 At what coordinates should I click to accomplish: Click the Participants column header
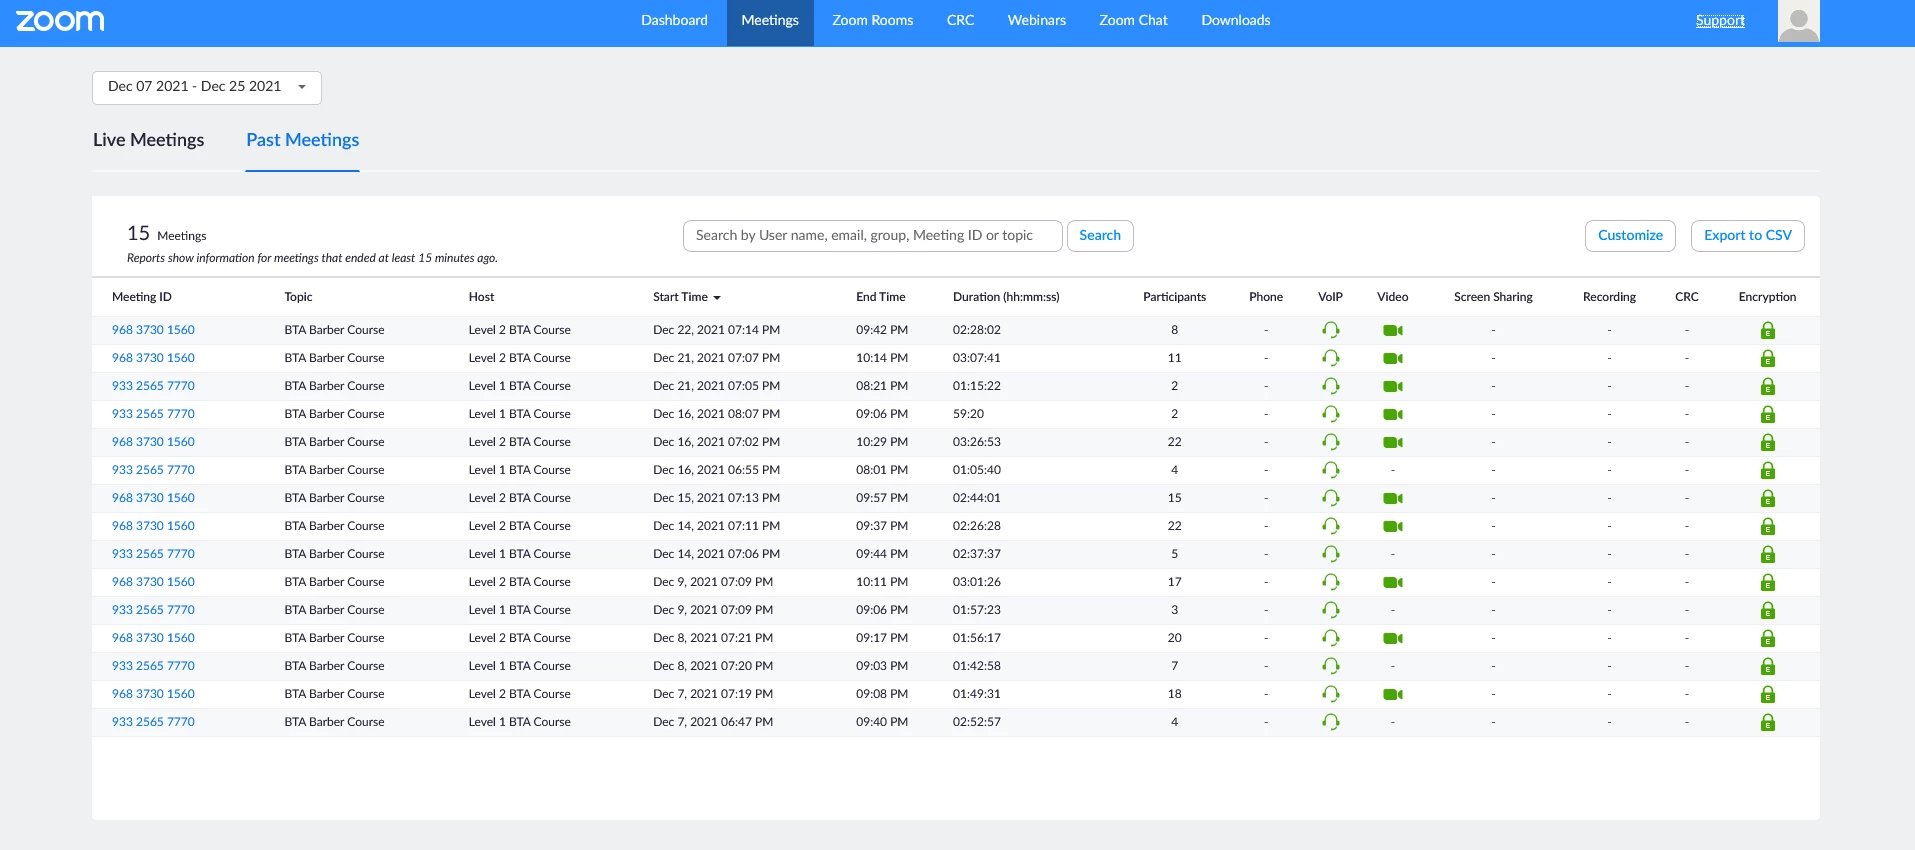tap(1174, 297)
